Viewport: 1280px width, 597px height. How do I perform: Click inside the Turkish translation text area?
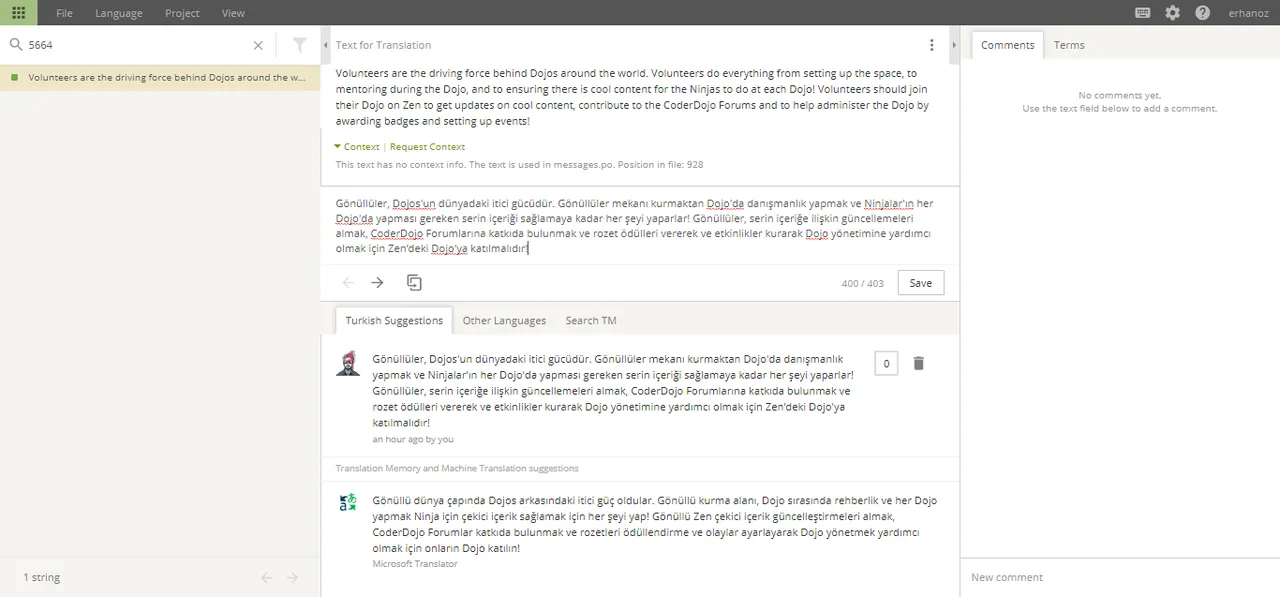pyautogui.click(x=639, y=225)
